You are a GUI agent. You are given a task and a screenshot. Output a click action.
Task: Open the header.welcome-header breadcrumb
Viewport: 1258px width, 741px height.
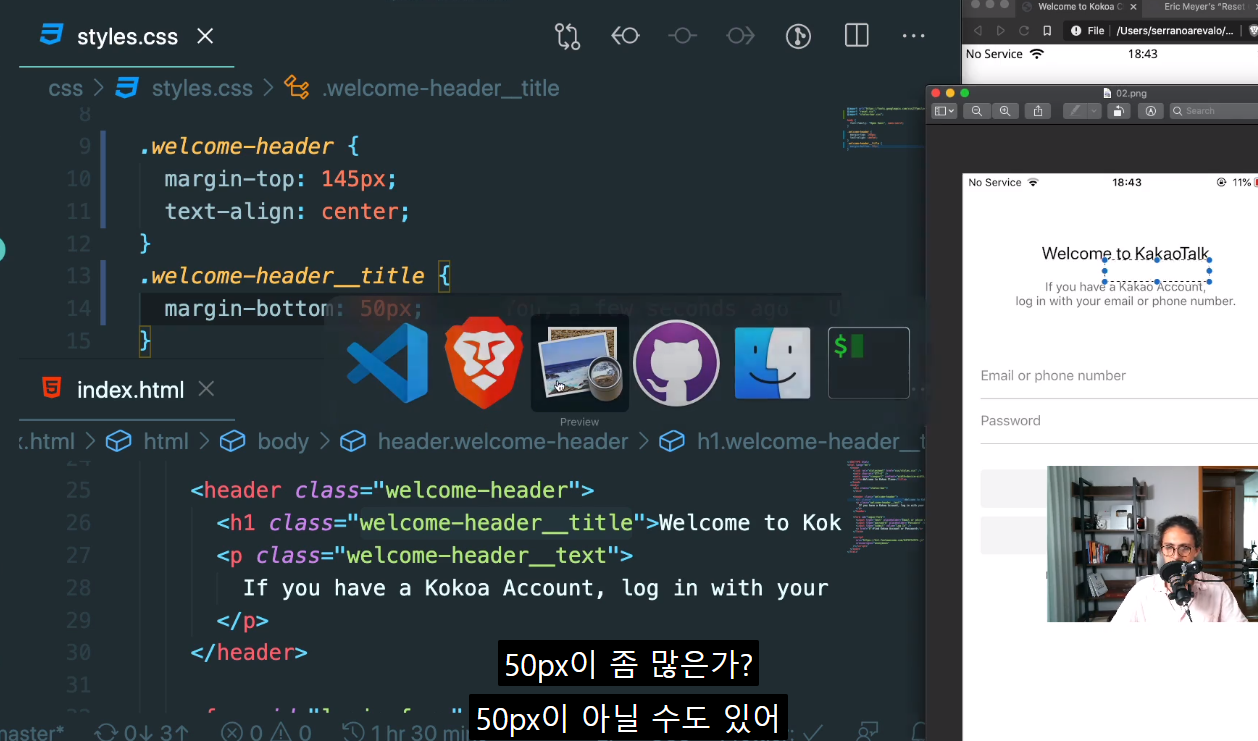click(503, 441)
